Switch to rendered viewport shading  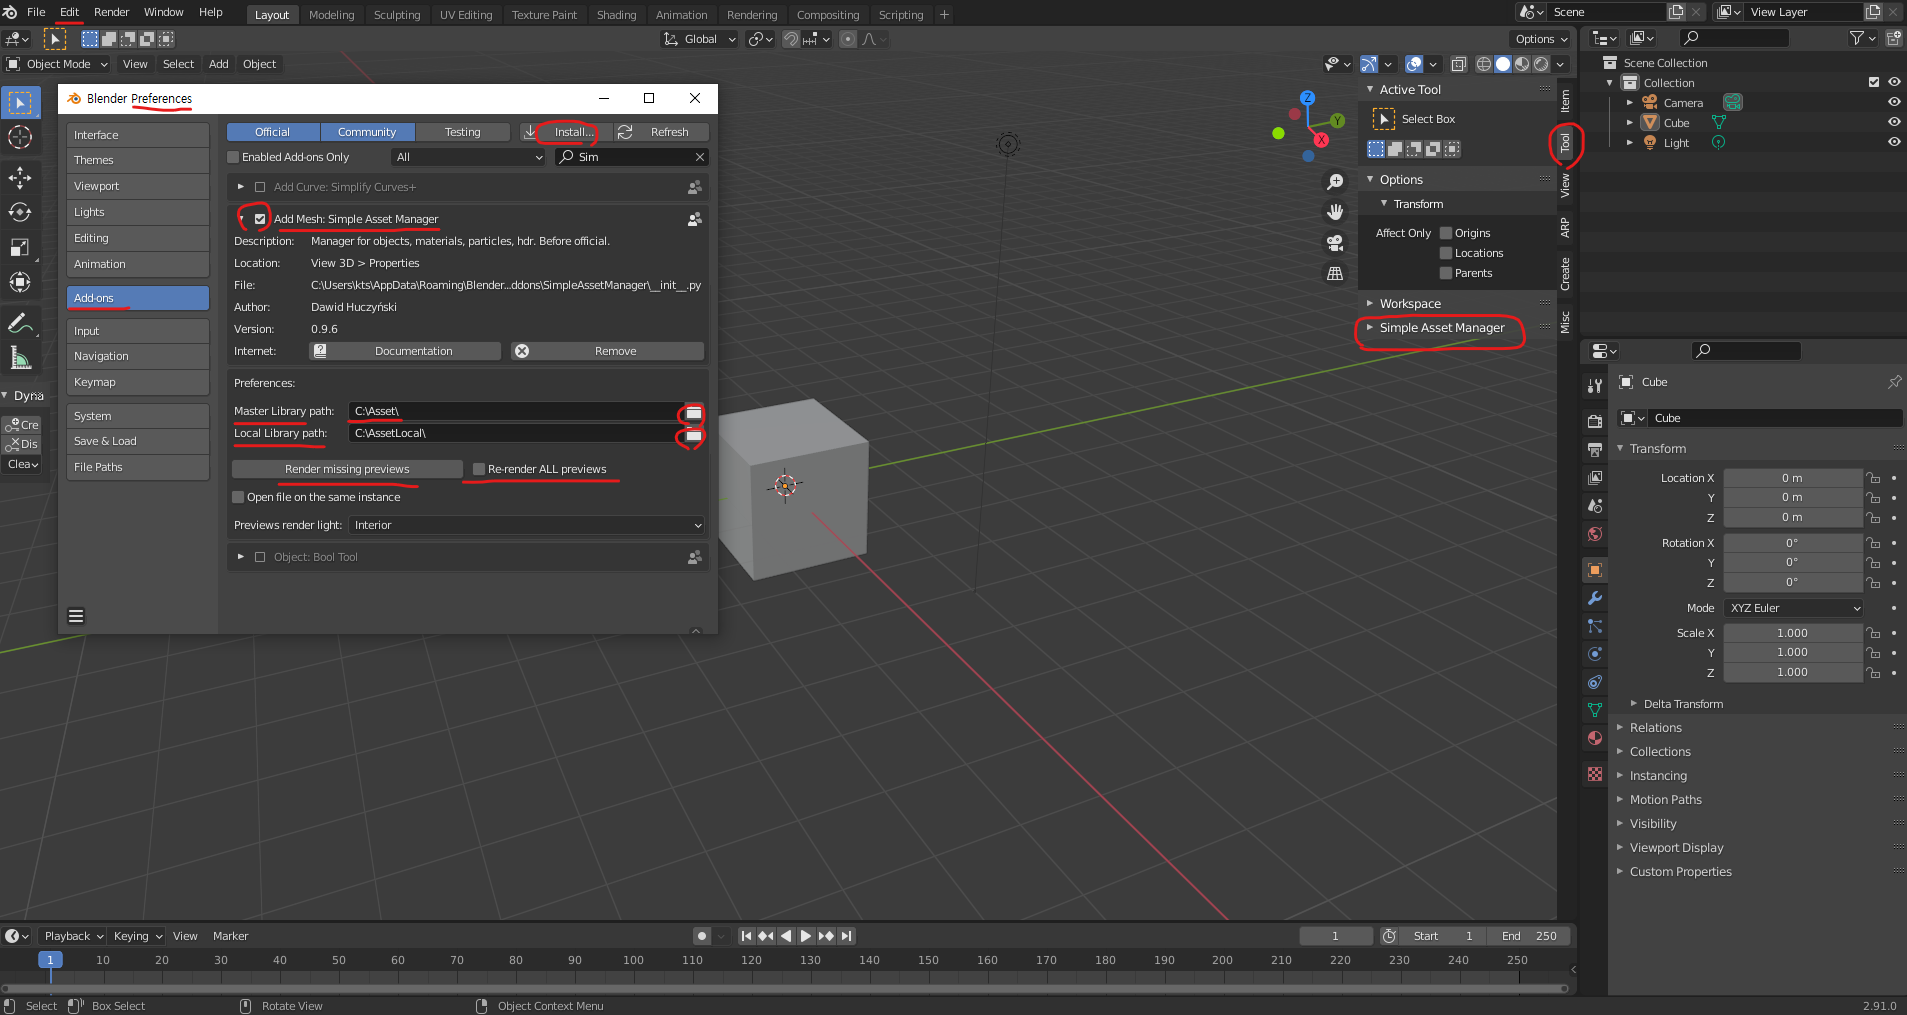(x=1541, y=64)
